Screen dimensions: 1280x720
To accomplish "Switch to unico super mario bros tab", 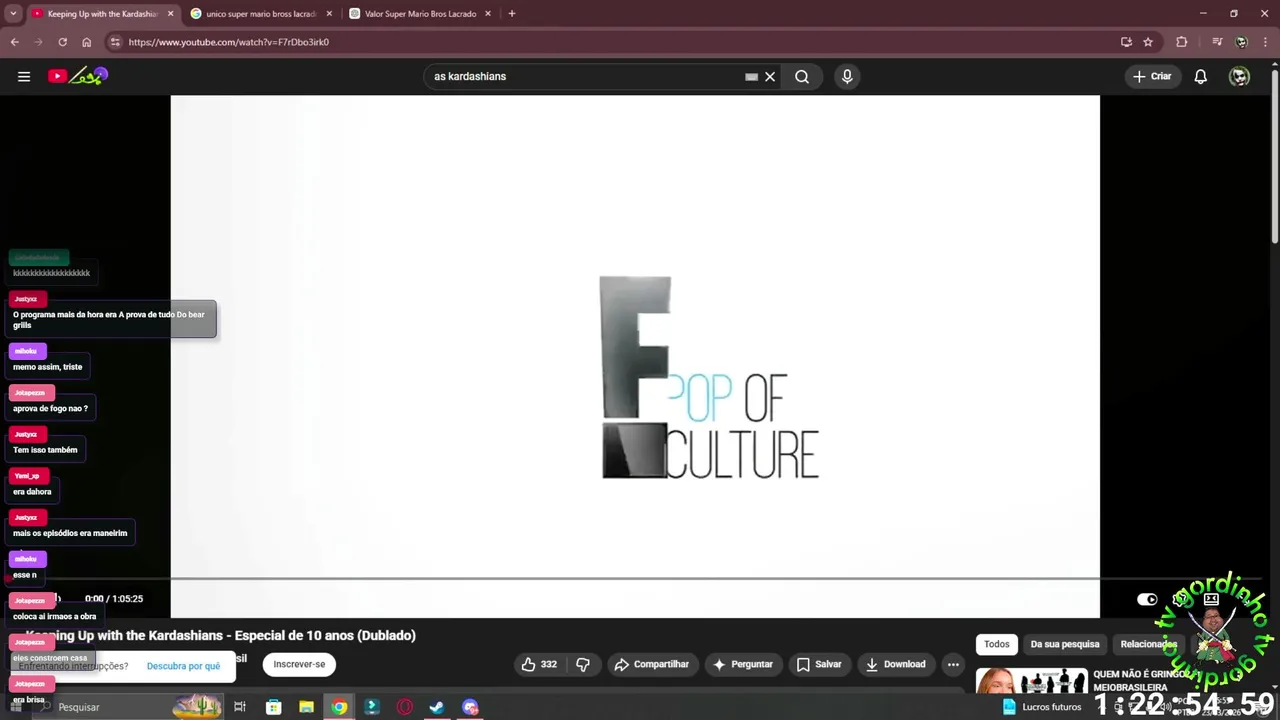I will pyautogui.click(x=261, y=14).
